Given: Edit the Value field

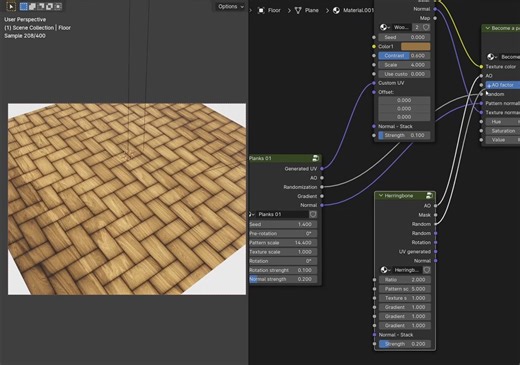Looking at the screenshot, I should pos(503,140).
